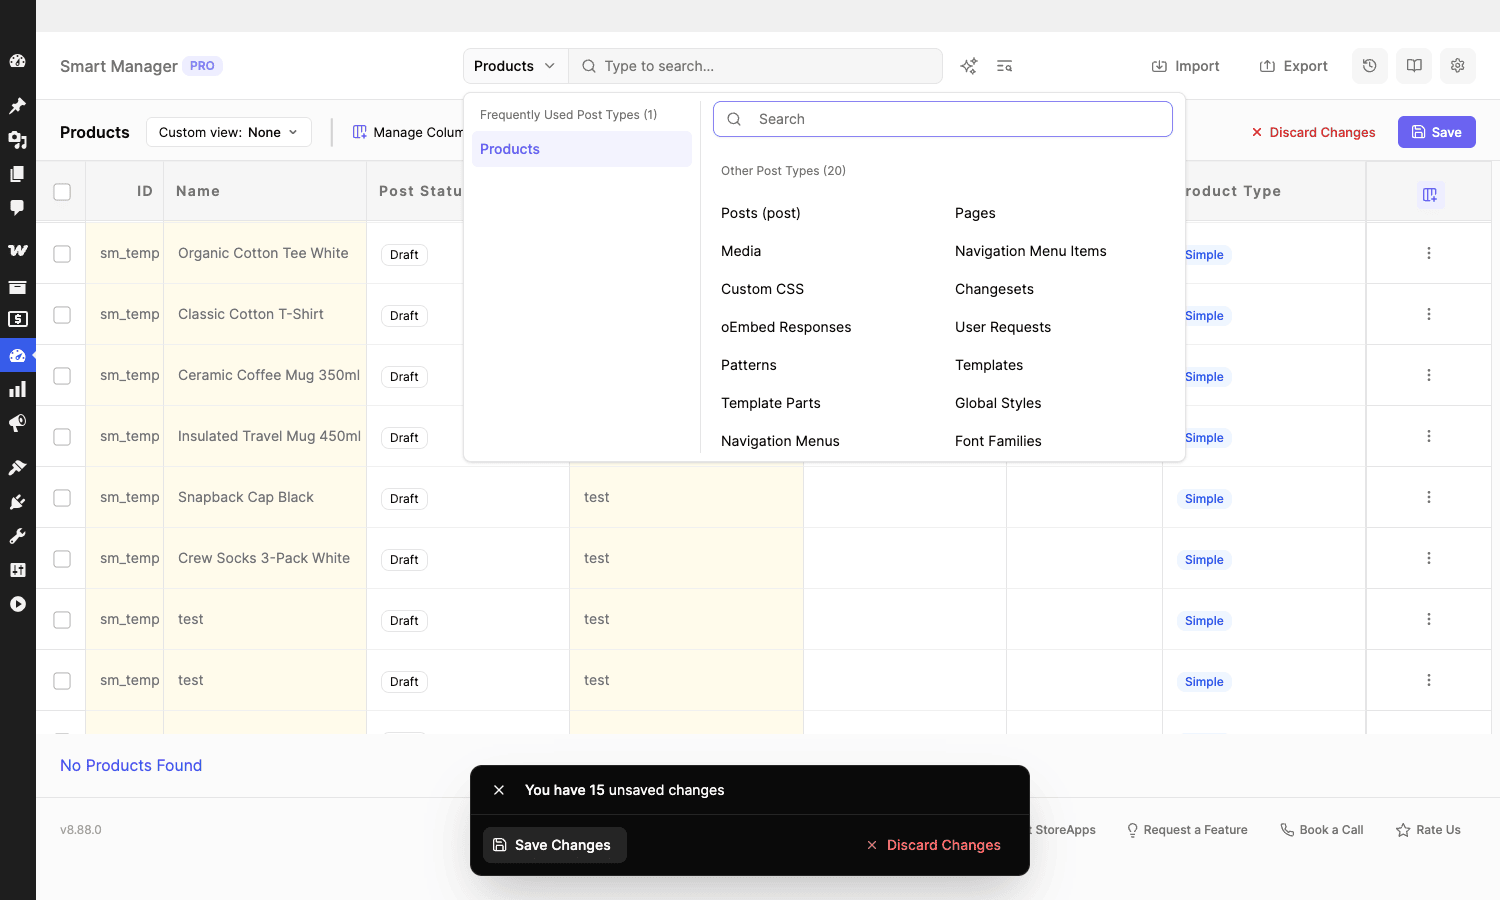Check the Snapback Cap Black row checkbox
Viewport: 1500px width, 900px height.
62,498
